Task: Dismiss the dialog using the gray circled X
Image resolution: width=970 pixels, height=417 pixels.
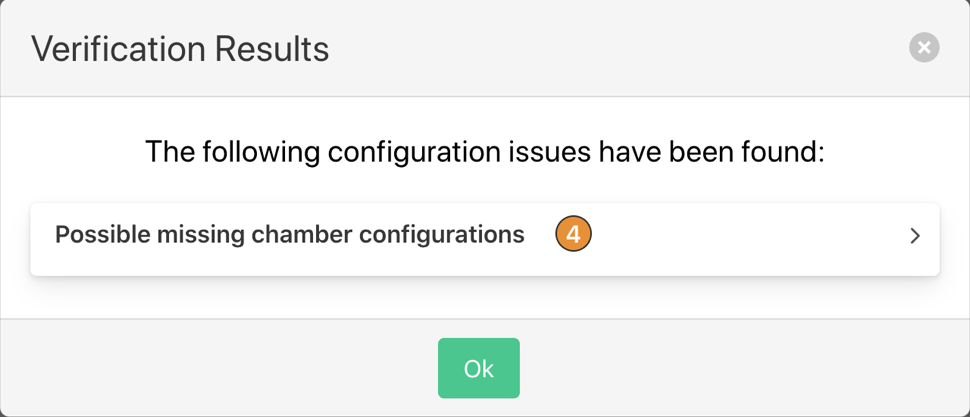Action: point(924,47)
